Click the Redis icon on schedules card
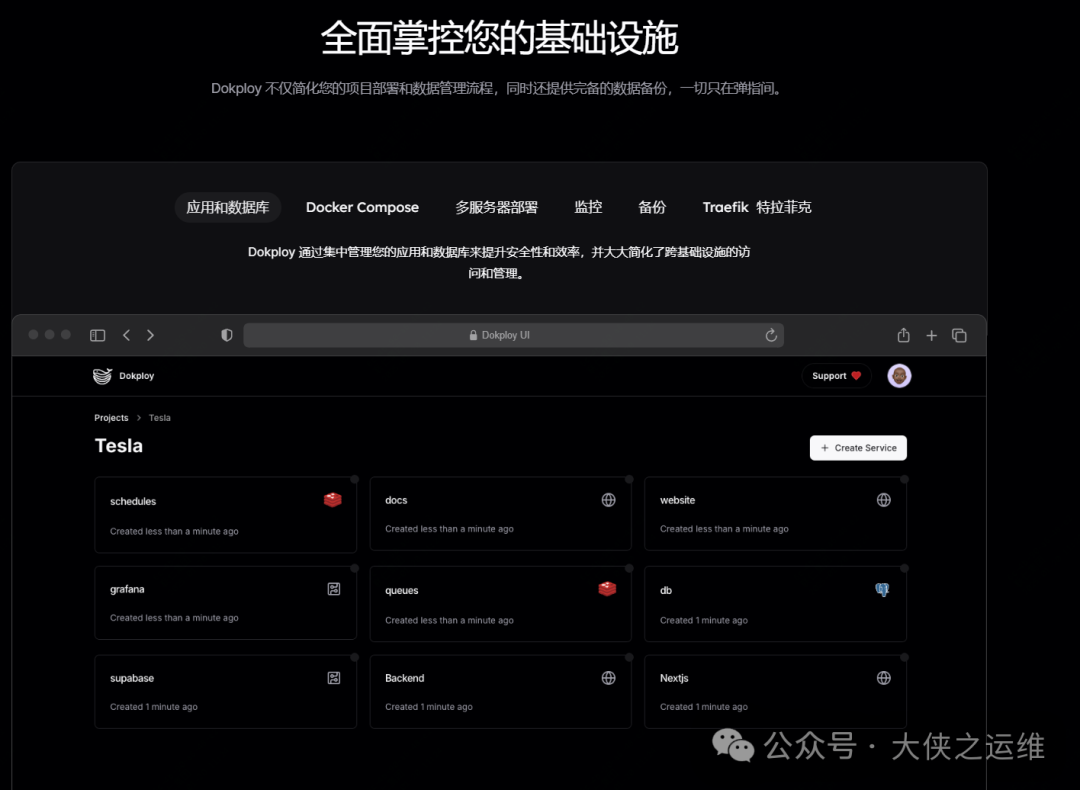The image size is (1080, 790). coord(333,499)
